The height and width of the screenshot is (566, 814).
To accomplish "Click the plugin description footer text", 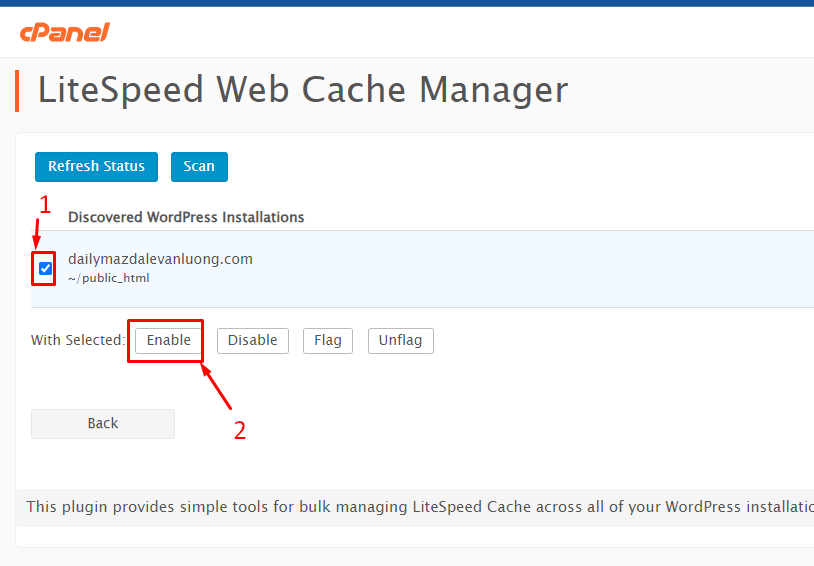I will click(420, 507).
